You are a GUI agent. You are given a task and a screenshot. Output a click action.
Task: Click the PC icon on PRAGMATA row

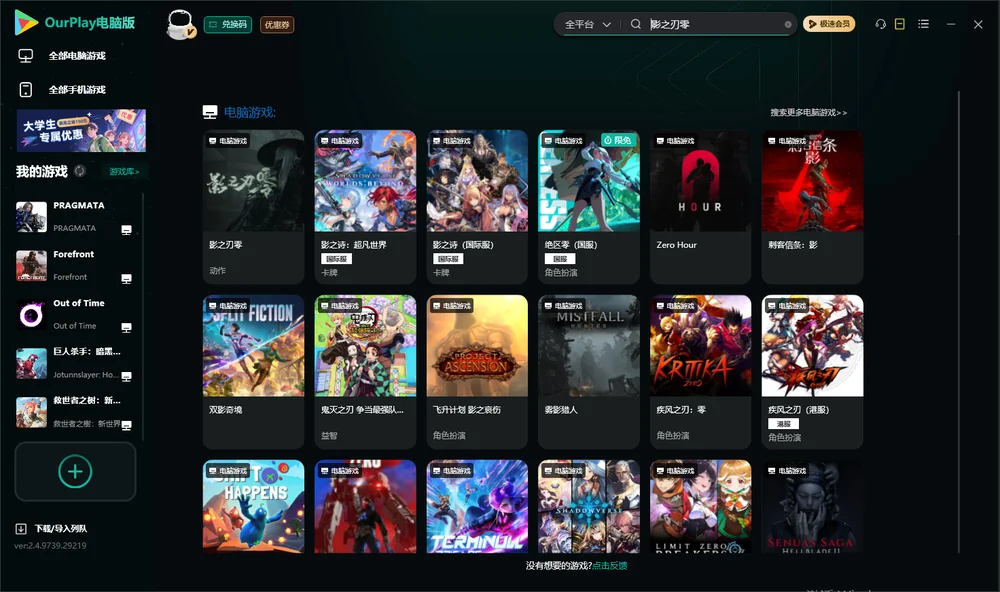click(126, 230)
